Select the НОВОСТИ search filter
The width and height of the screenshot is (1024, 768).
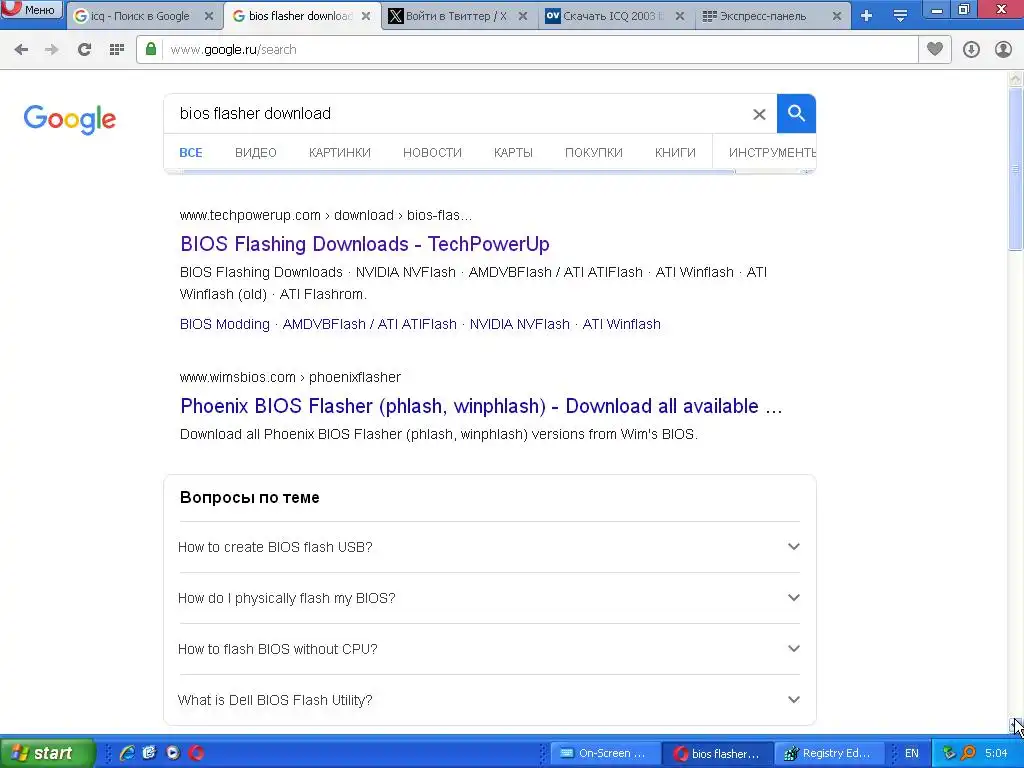pos(432,153)
